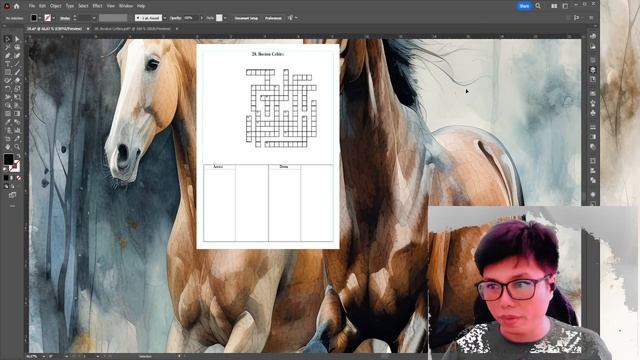Select the Direct Selection tool
The width and height of the screenshot is (640, 360).
coord(17,39)
